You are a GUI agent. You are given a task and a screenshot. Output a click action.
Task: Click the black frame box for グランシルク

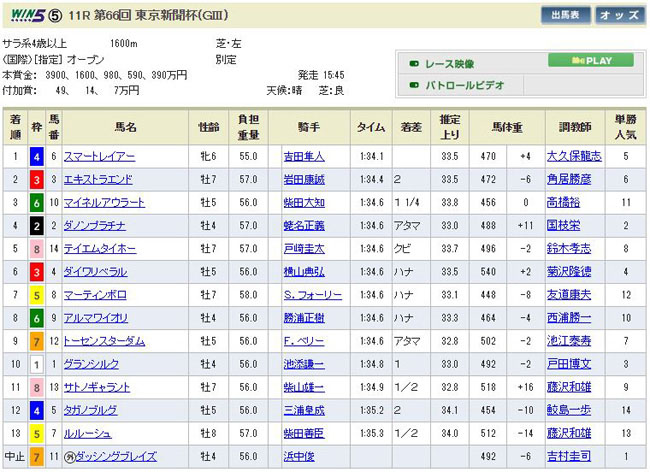35,364
